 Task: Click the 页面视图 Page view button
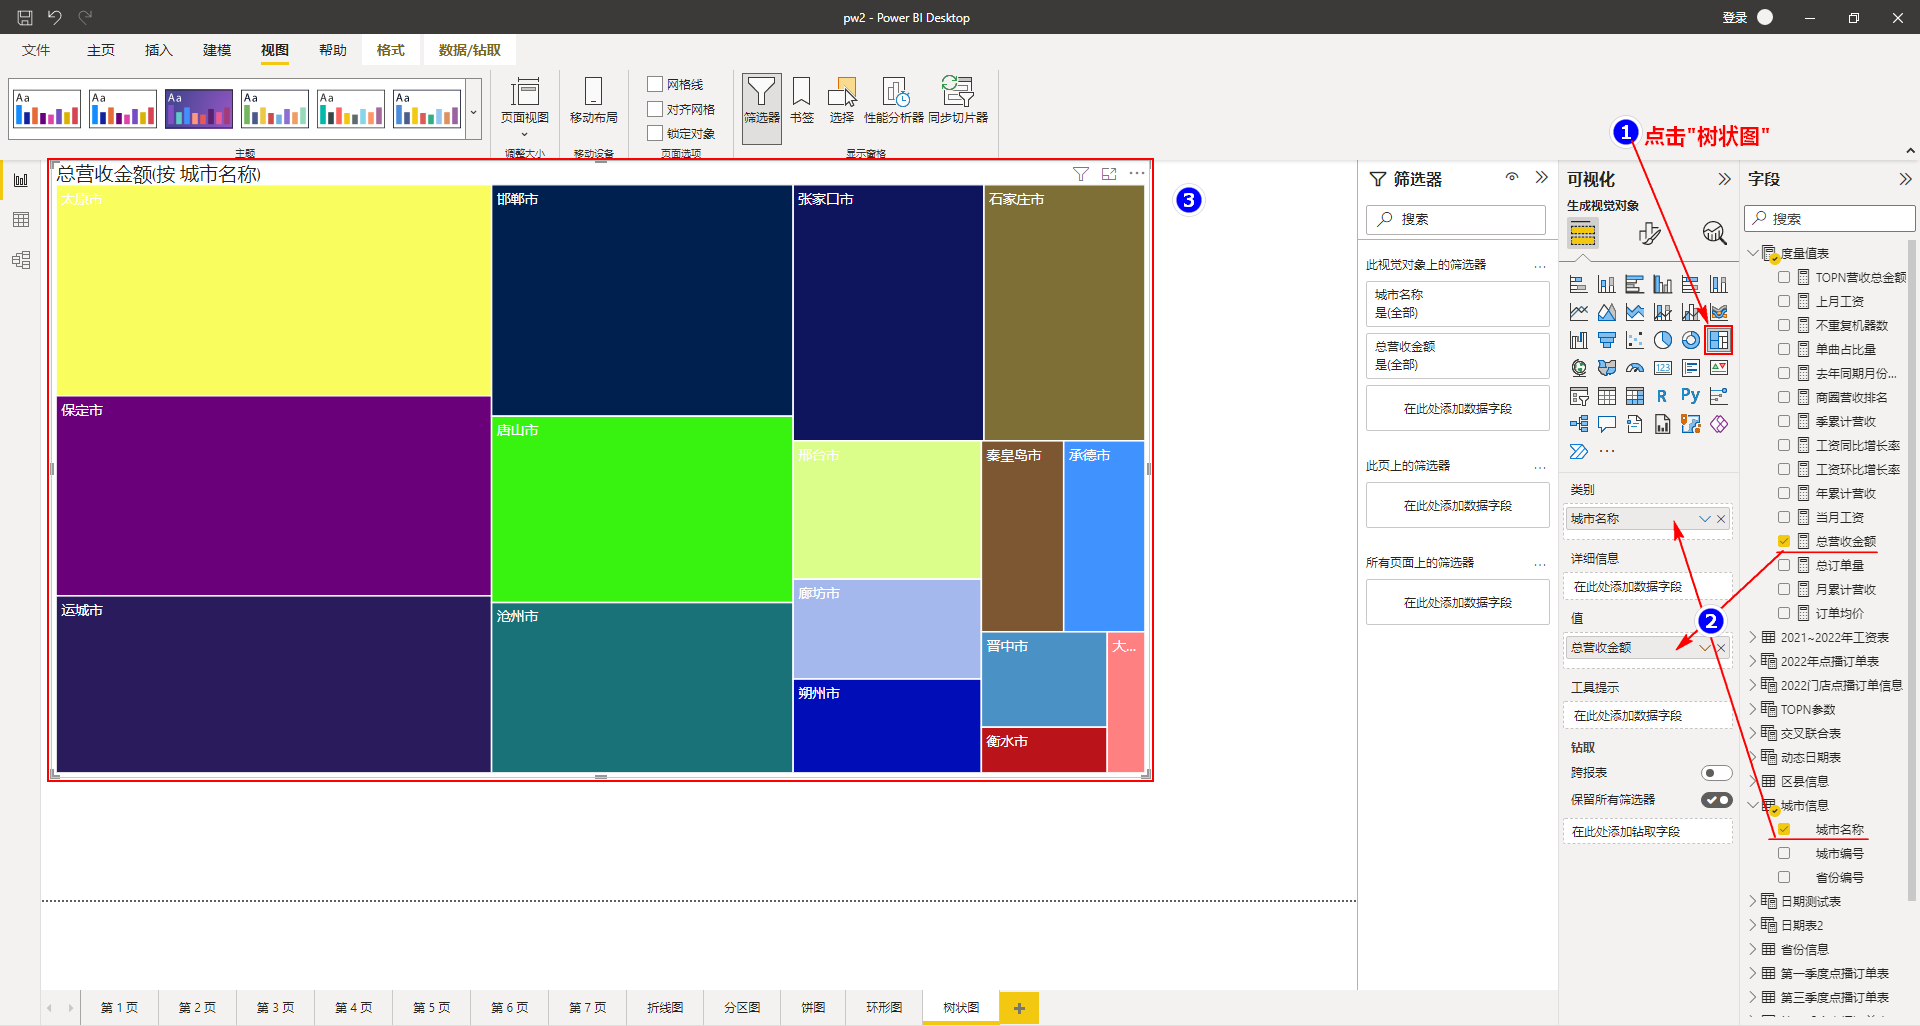[524, 105]
